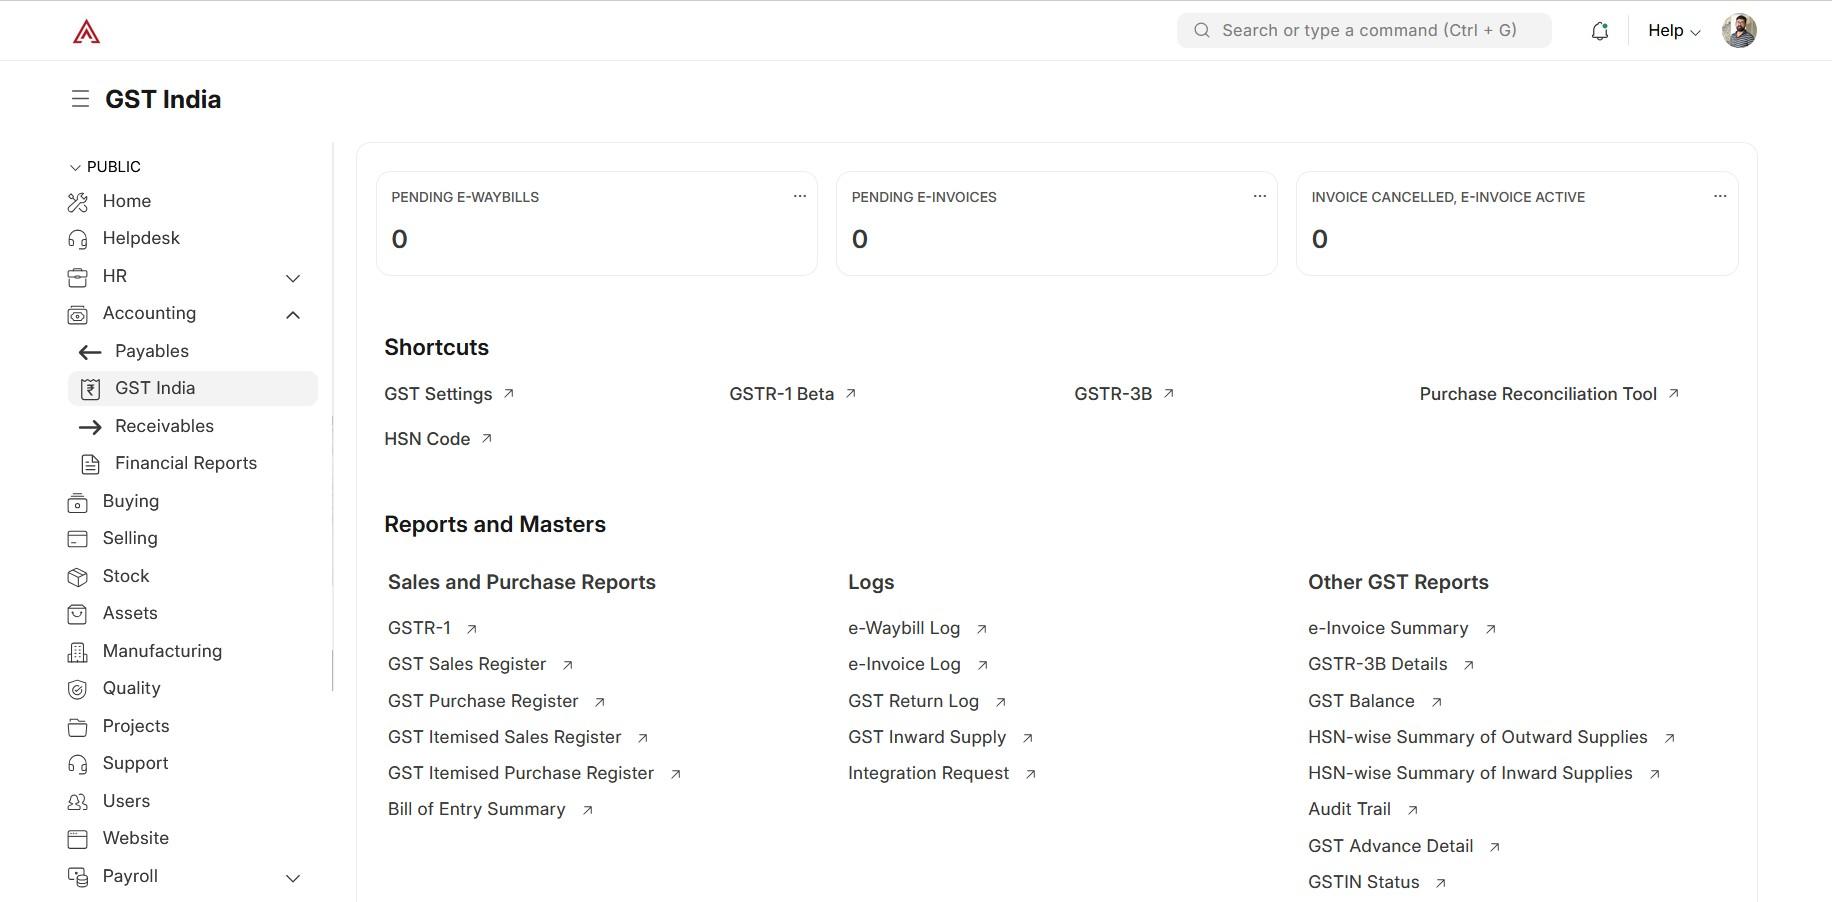Open GST Itemised Purchase Register
The image size is (1832, 902).
coord(534,773)
